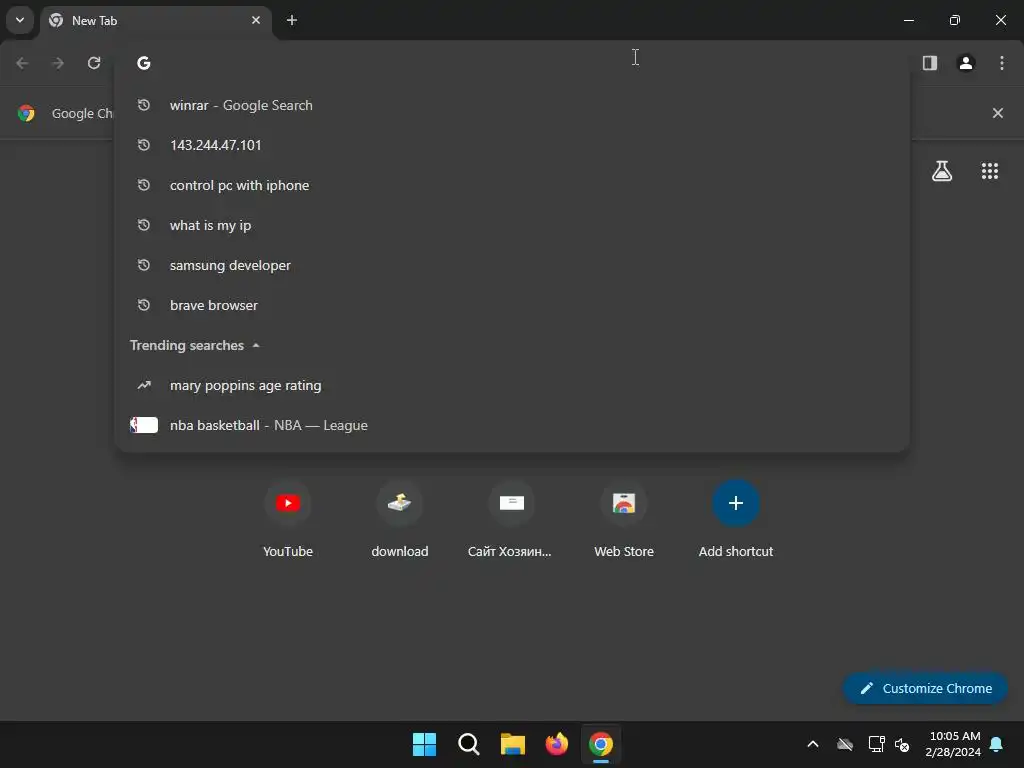Image resolution: width=1024 pixels, height=768 pixels.
Task: Click the Google G icon in address bar
Action: point(144,63)
